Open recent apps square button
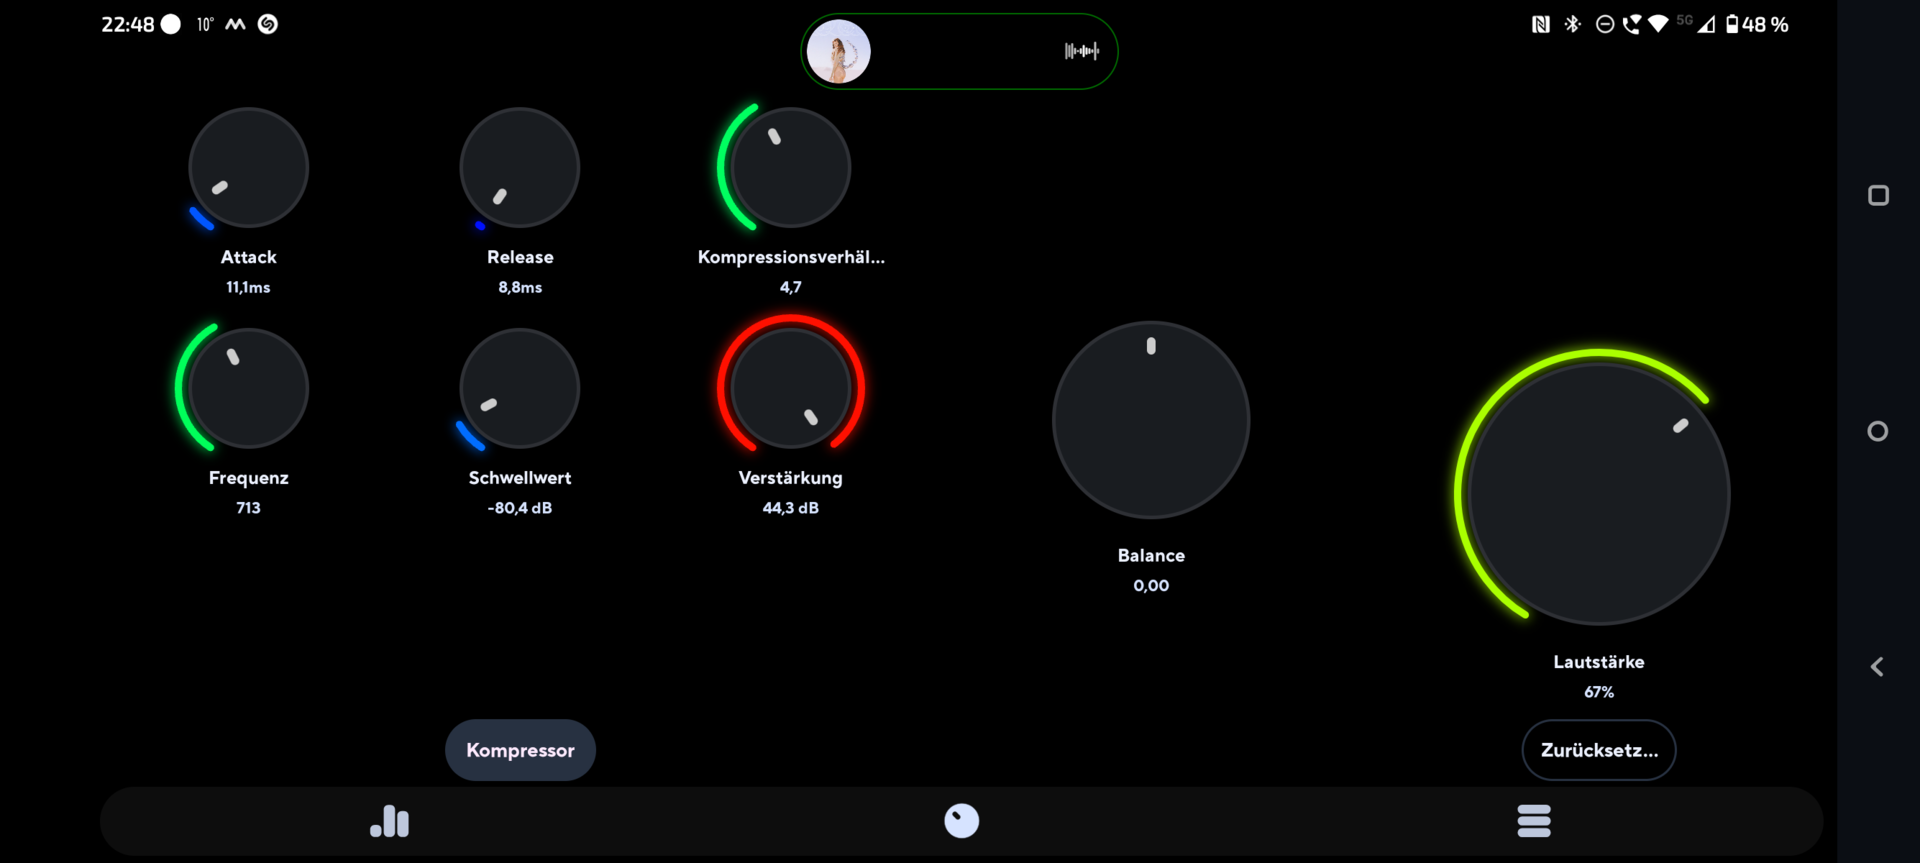 1878,196
